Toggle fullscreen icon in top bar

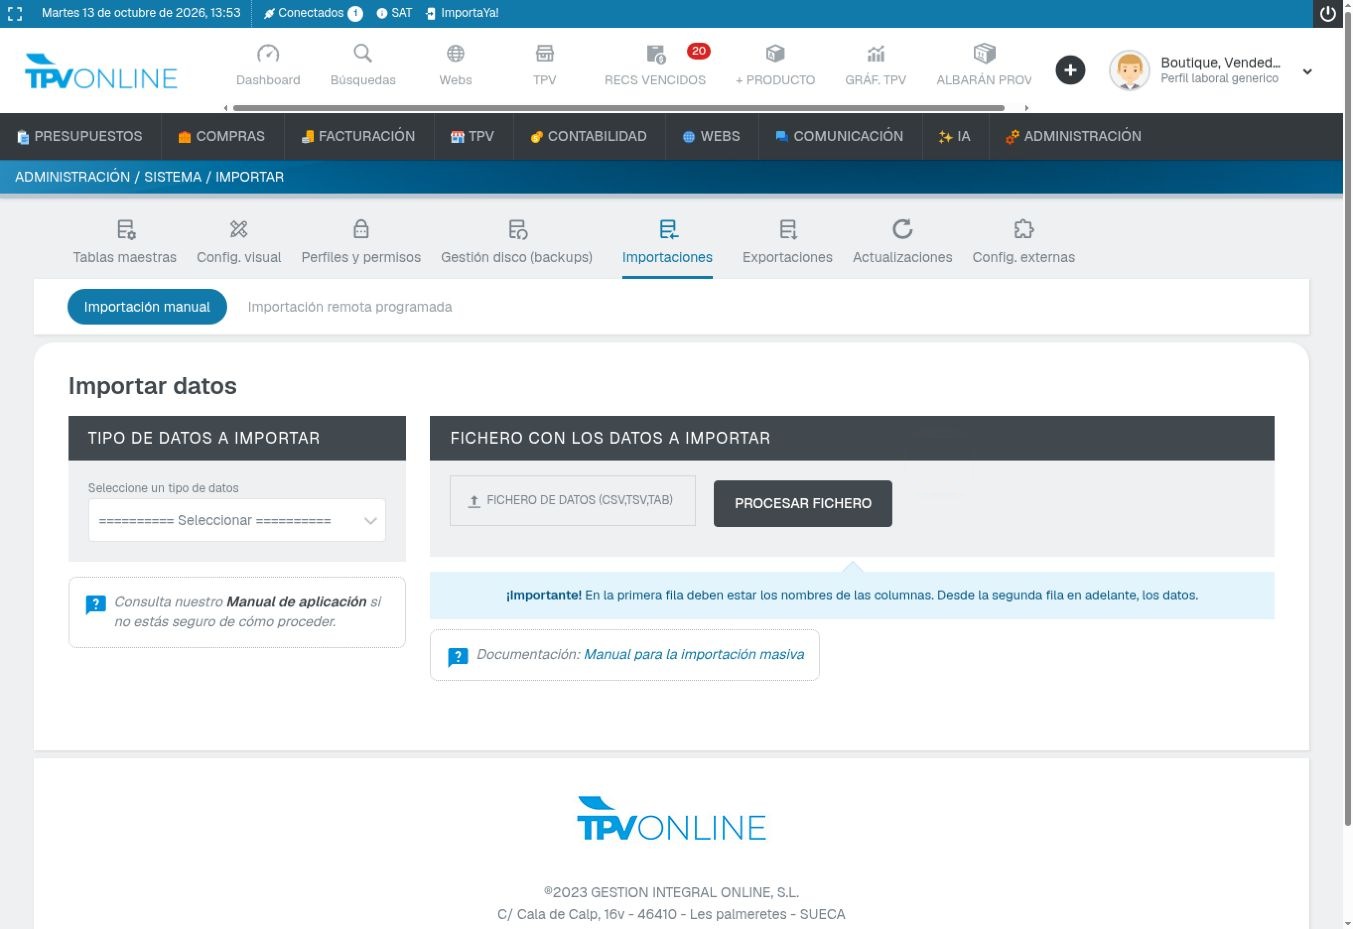point(15,14)
